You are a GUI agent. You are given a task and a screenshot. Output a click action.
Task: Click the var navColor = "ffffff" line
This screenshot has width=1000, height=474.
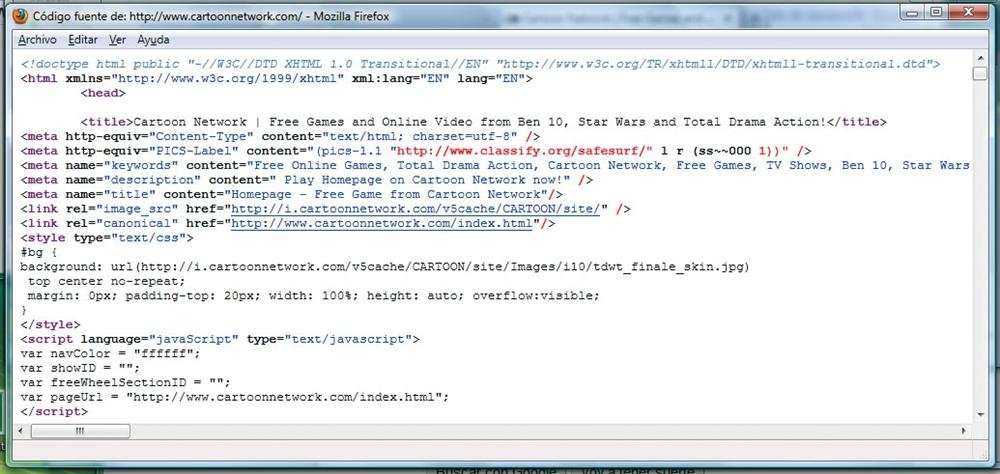click(110, 353)
